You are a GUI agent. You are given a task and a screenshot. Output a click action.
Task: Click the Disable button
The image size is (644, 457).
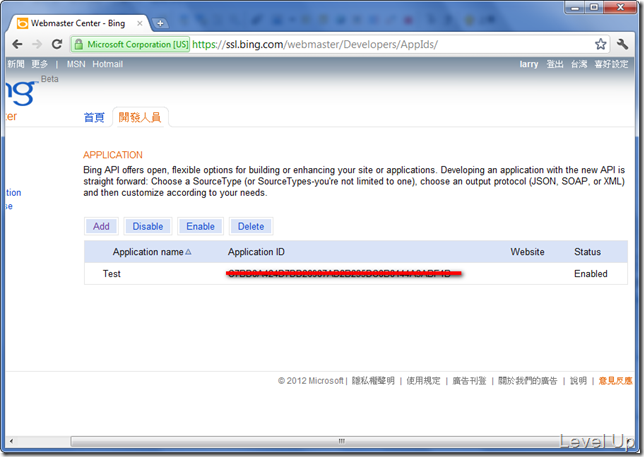coord(148,226)
